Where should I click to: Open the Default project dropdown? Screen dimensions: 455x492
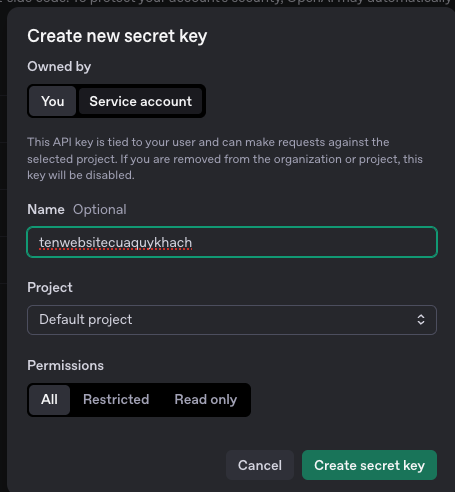pyautogui.click(x=232, y=320)
